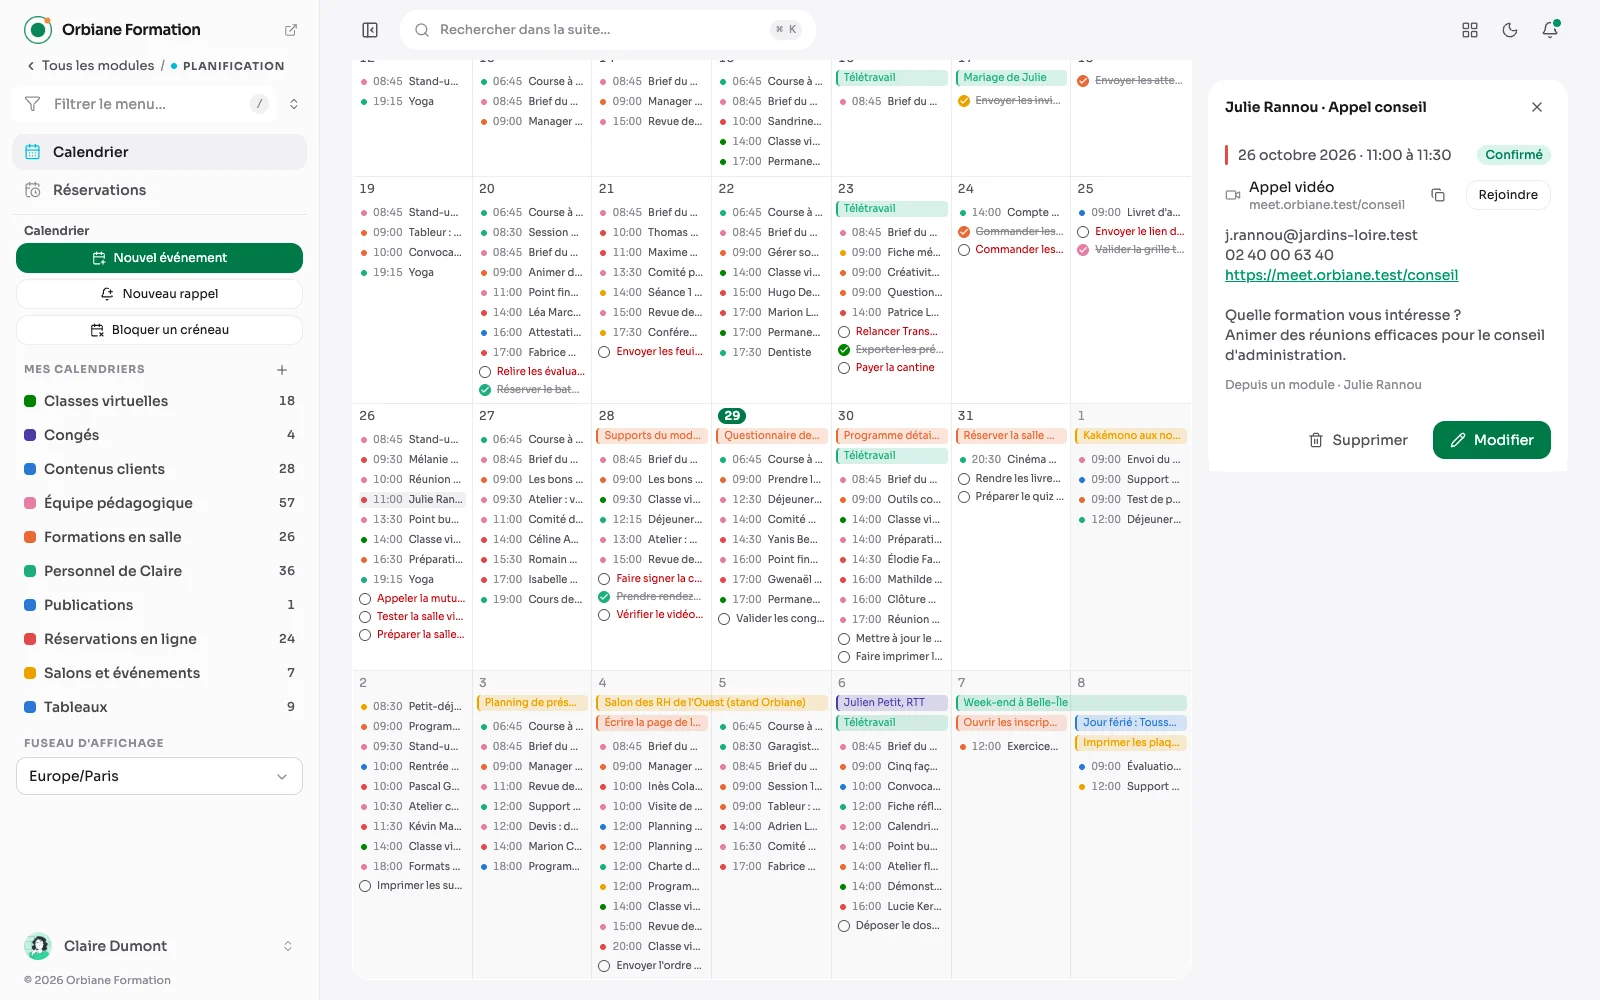Copy the meeting link with the copy icon
The height and width of the screenshot is (1000, 1600).
[1438, 195]
